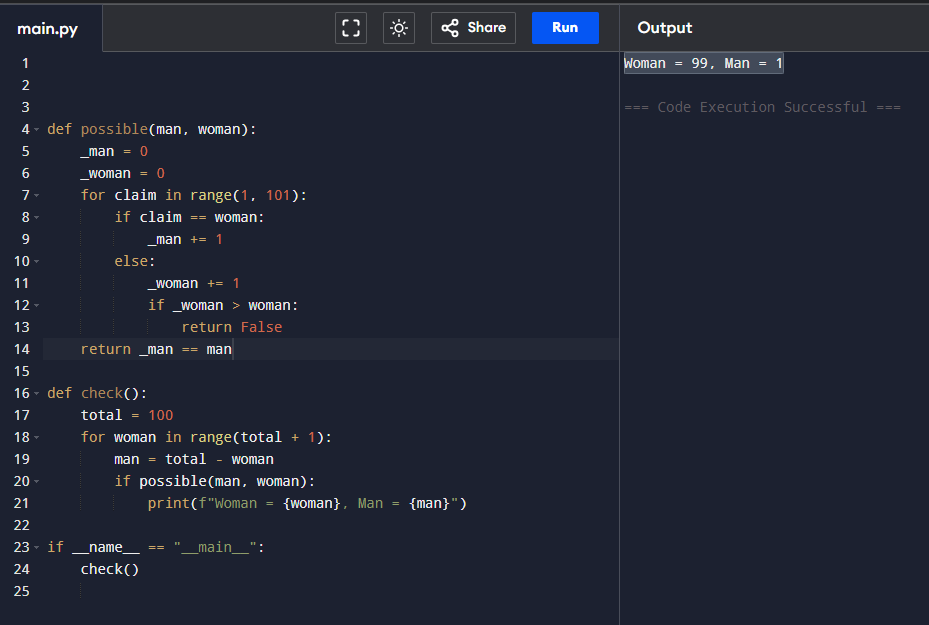Click 'def check():' definition line
Image resolution: width=929 pixels, height=625 pixels.
(97, 393)
